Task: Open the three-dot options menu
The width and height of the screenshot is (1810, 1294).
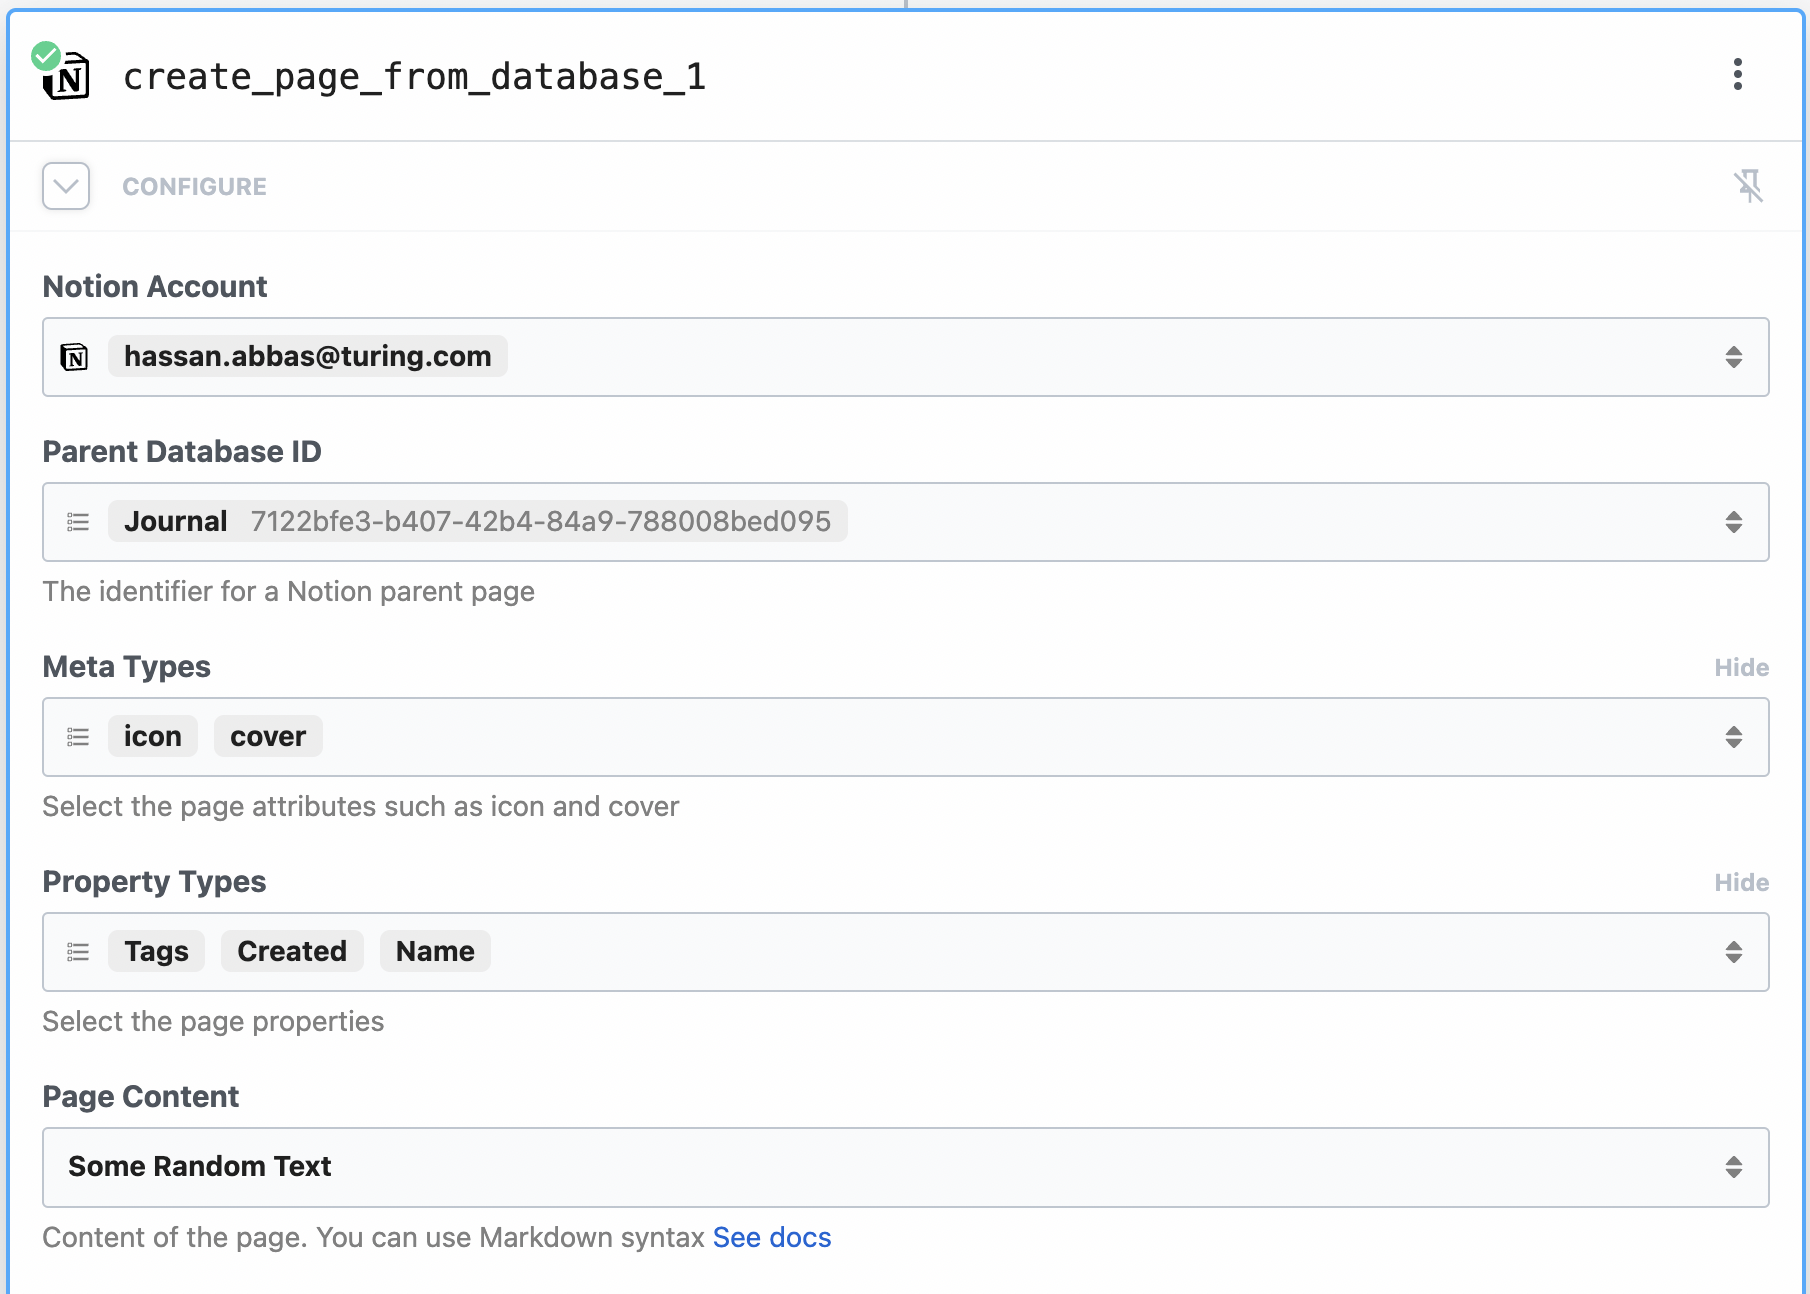Action: [1738, 74]
